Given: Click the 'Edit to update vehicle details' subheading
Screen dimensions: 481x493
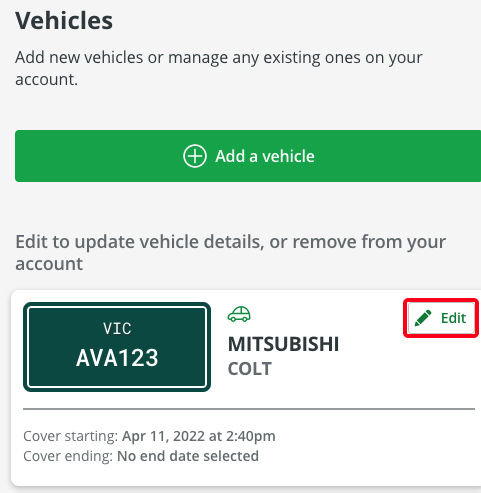Looking at the screenshot, I should tap(231, 253).
